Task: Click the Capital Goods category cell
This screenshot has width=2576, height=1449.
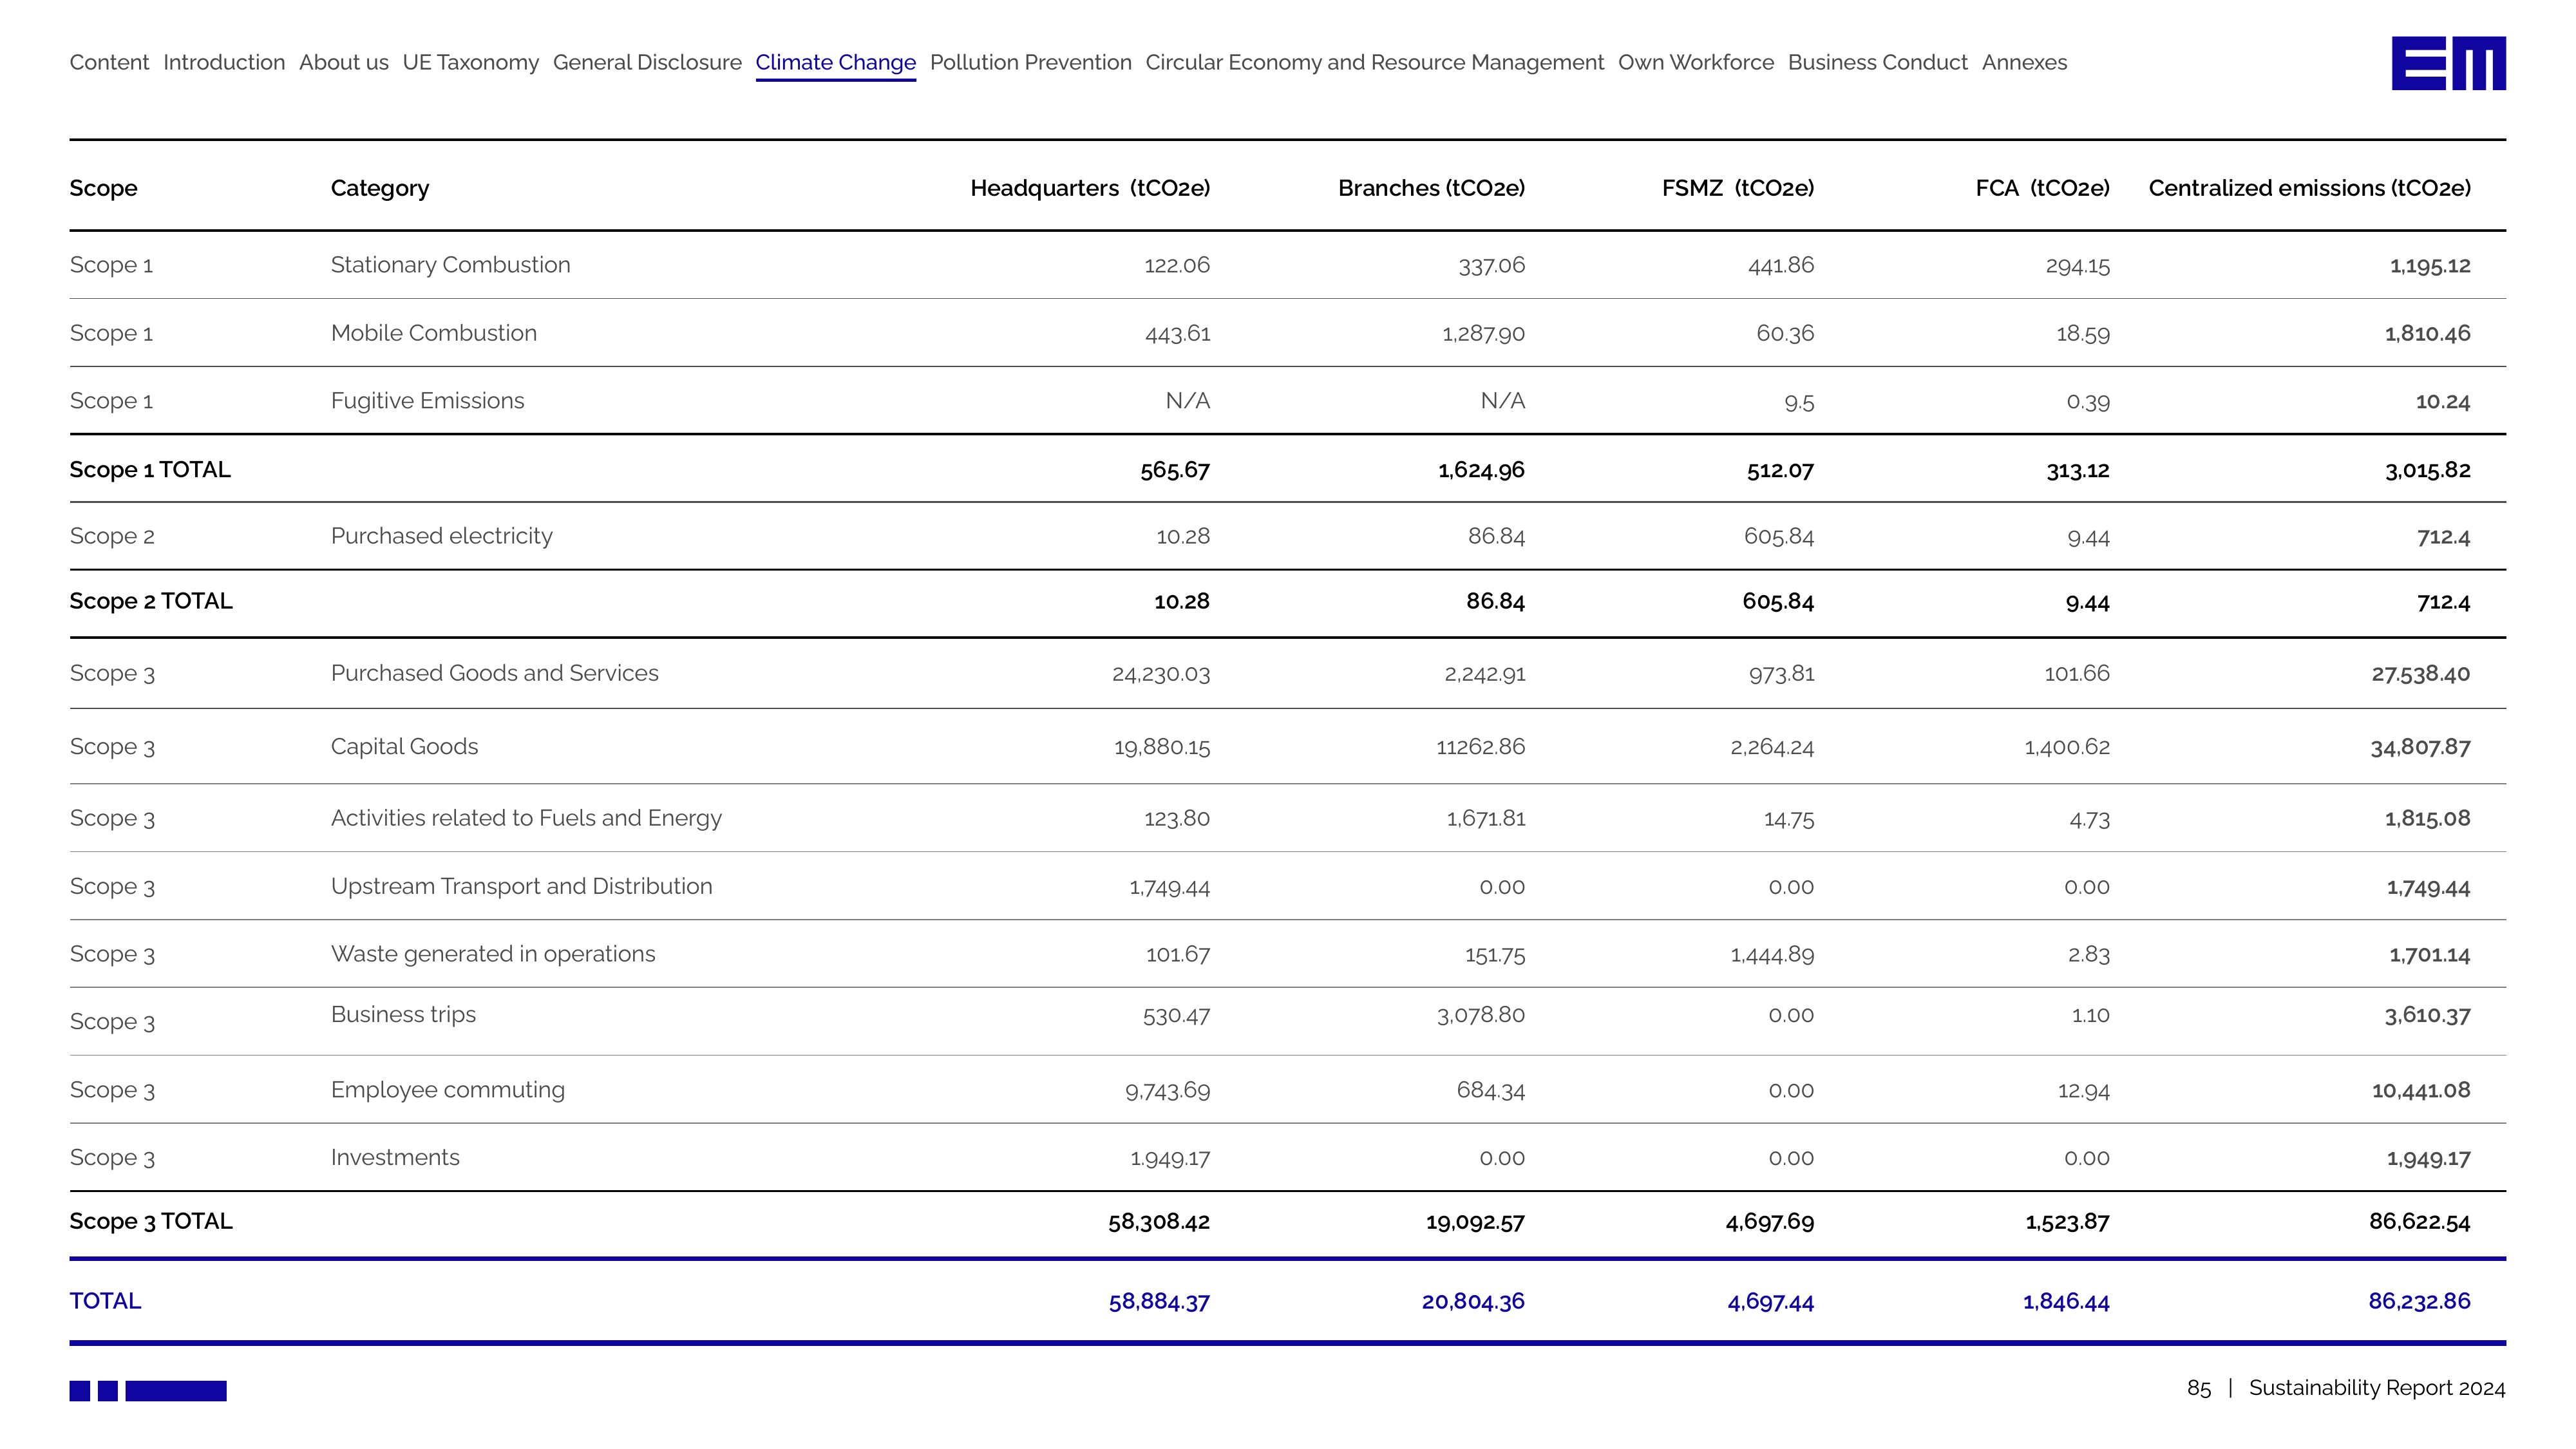Action: pyautogui.click(x=405, y=747)
